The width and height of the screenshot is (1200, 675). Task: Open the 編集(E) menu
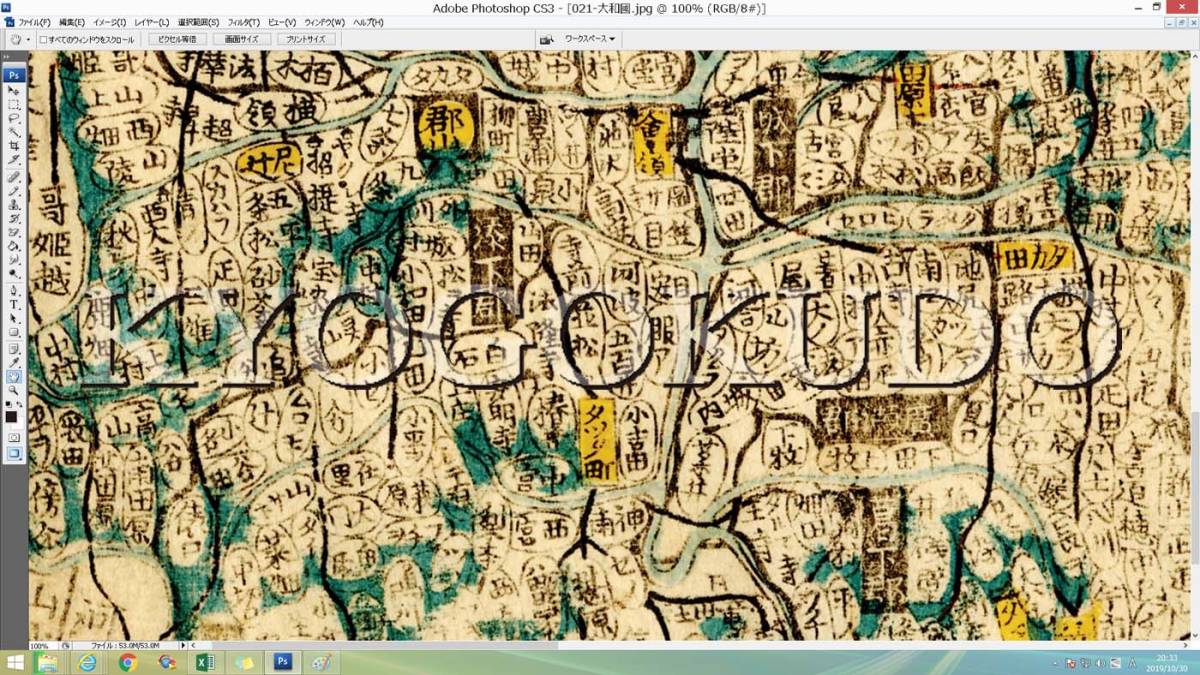(x=72, y=22)
